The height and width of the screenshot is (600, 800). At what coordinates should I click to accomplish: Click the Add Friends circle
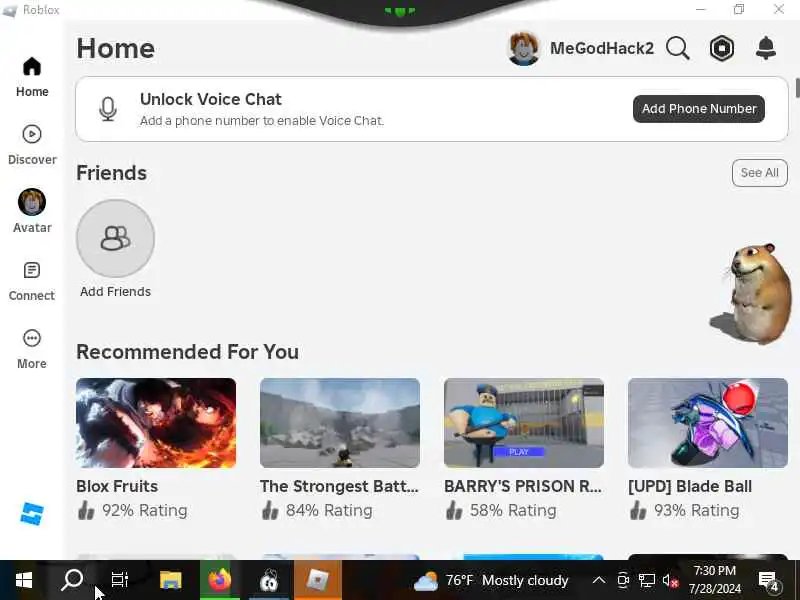[x=115, y=238]
